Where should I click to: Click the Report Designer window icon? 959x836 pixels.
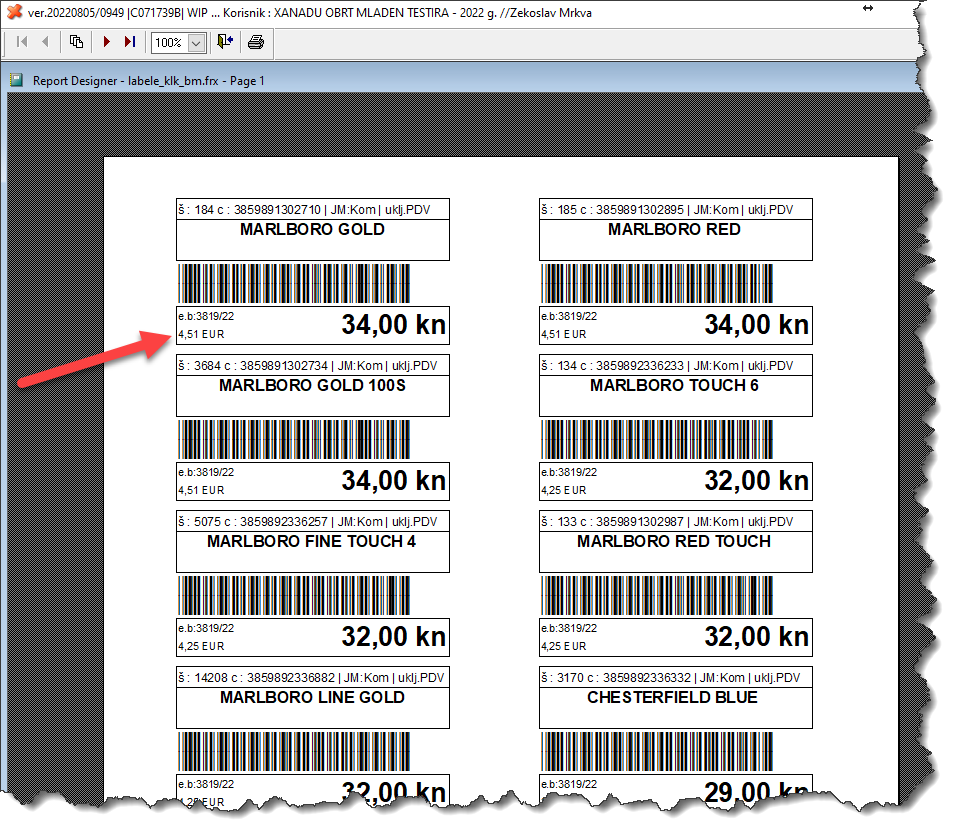coord(16,80)
